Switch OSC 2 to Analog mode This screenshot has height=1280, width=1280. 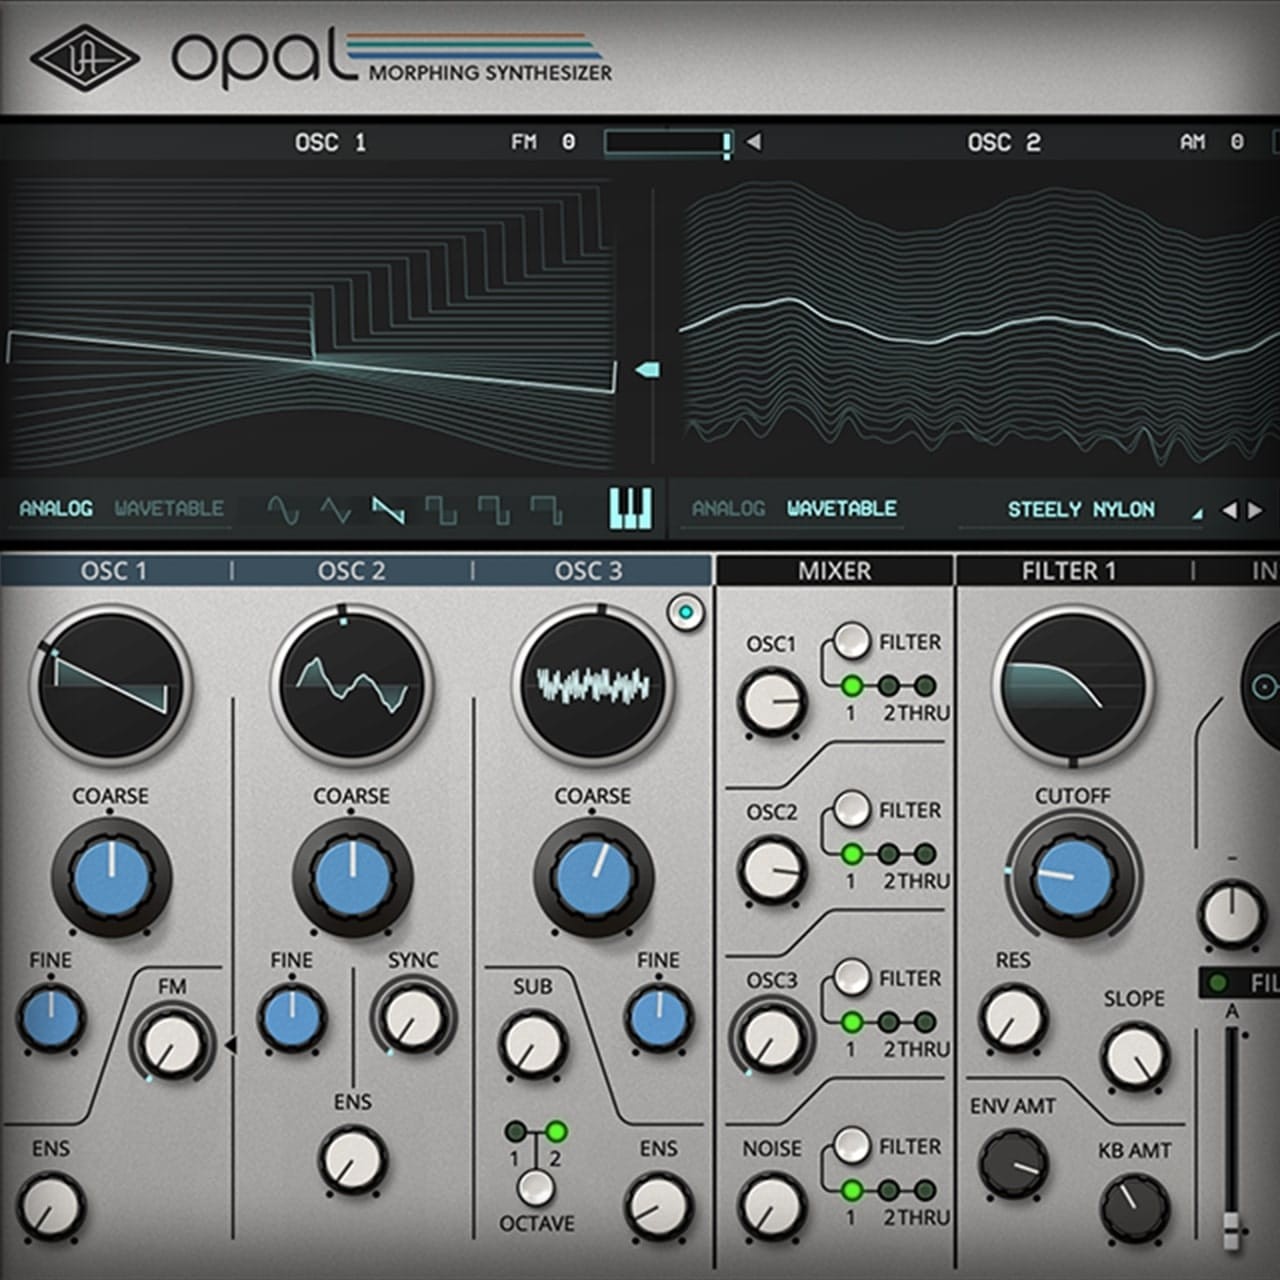click(728, 509)
